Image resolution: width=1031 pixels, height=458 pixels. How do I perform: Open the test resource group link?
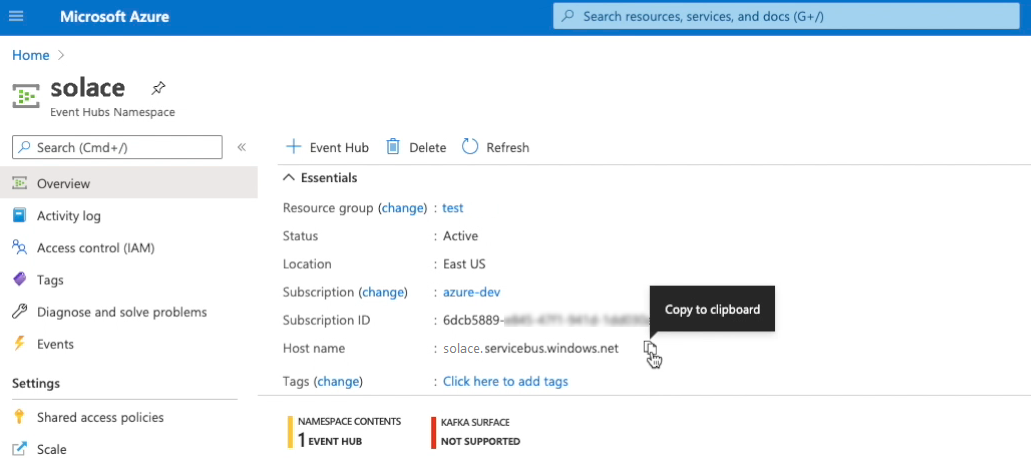click(x=453, y=208)
